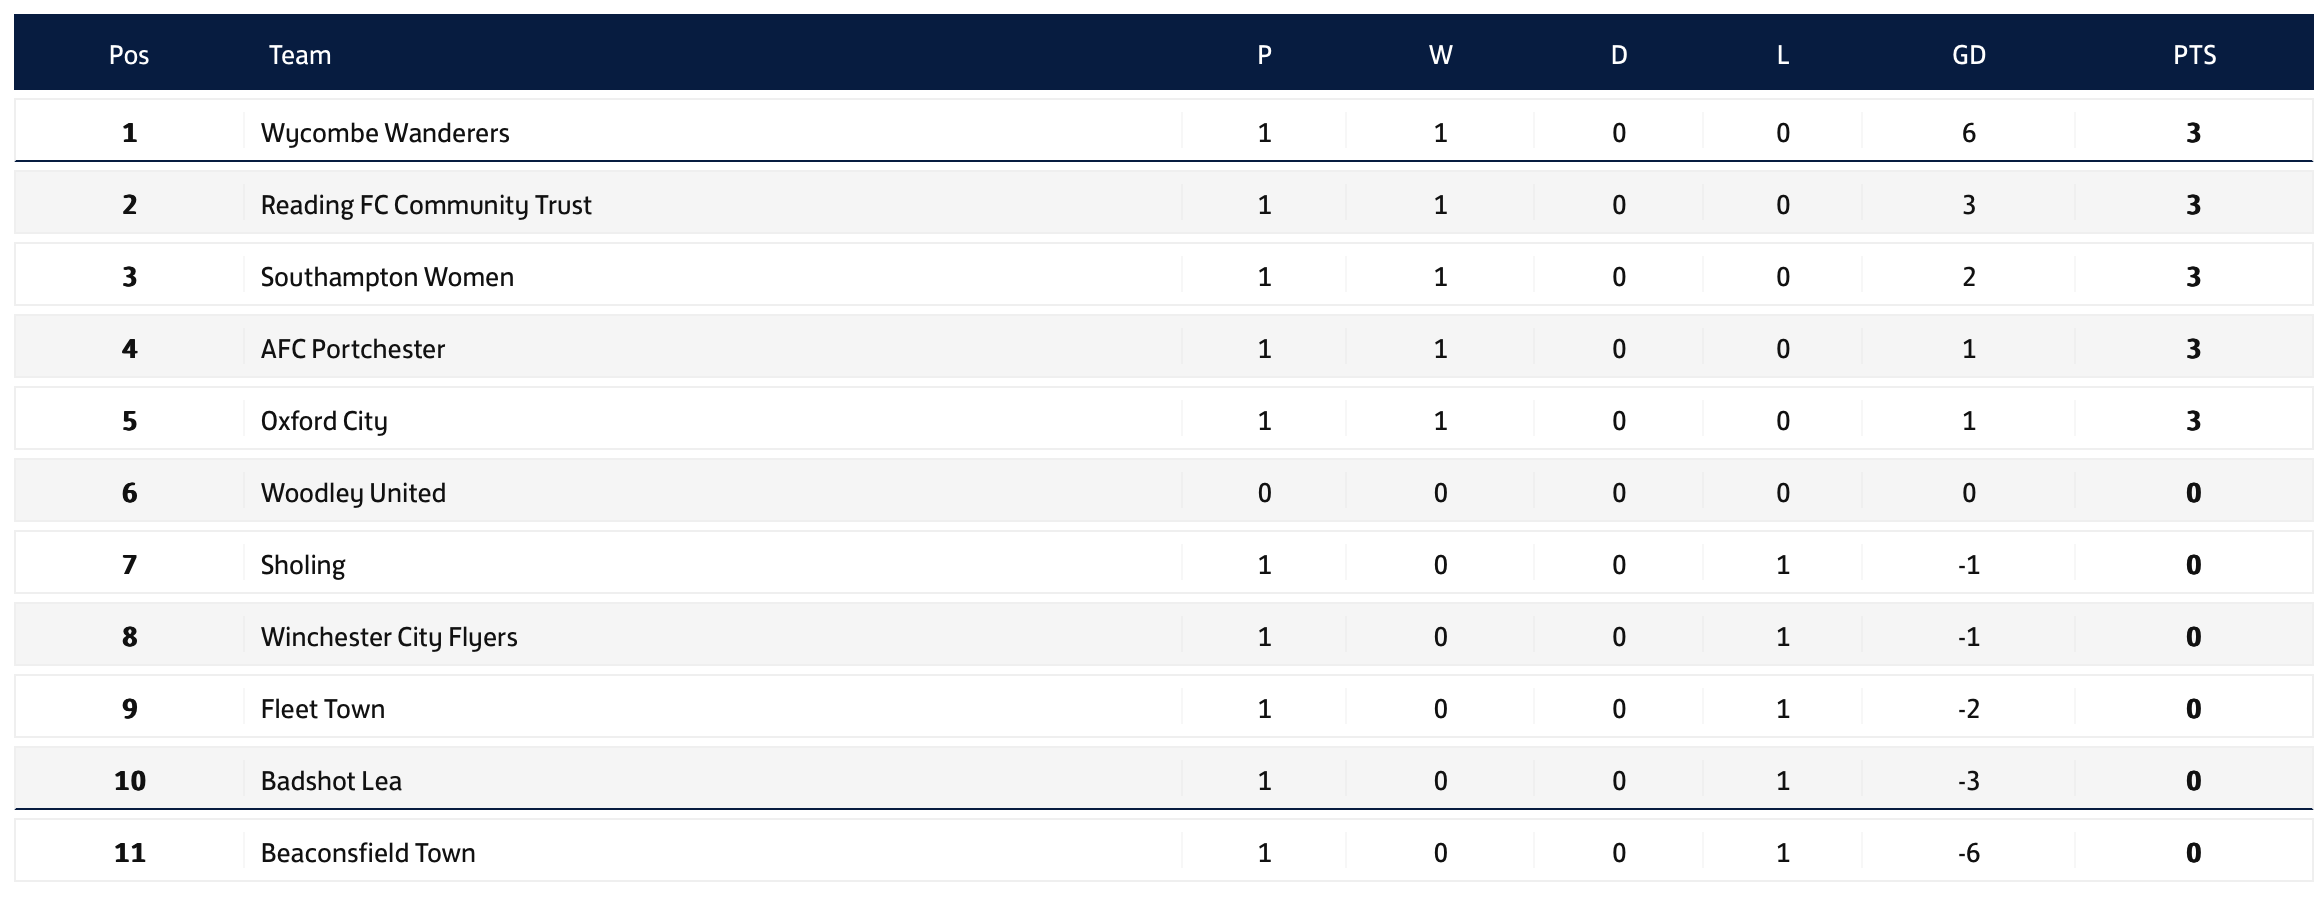Image resolution: width=2324 pixels, height=900 pixels.
Task: Select Fleet Town in the standings
Action: coord(323,709)
